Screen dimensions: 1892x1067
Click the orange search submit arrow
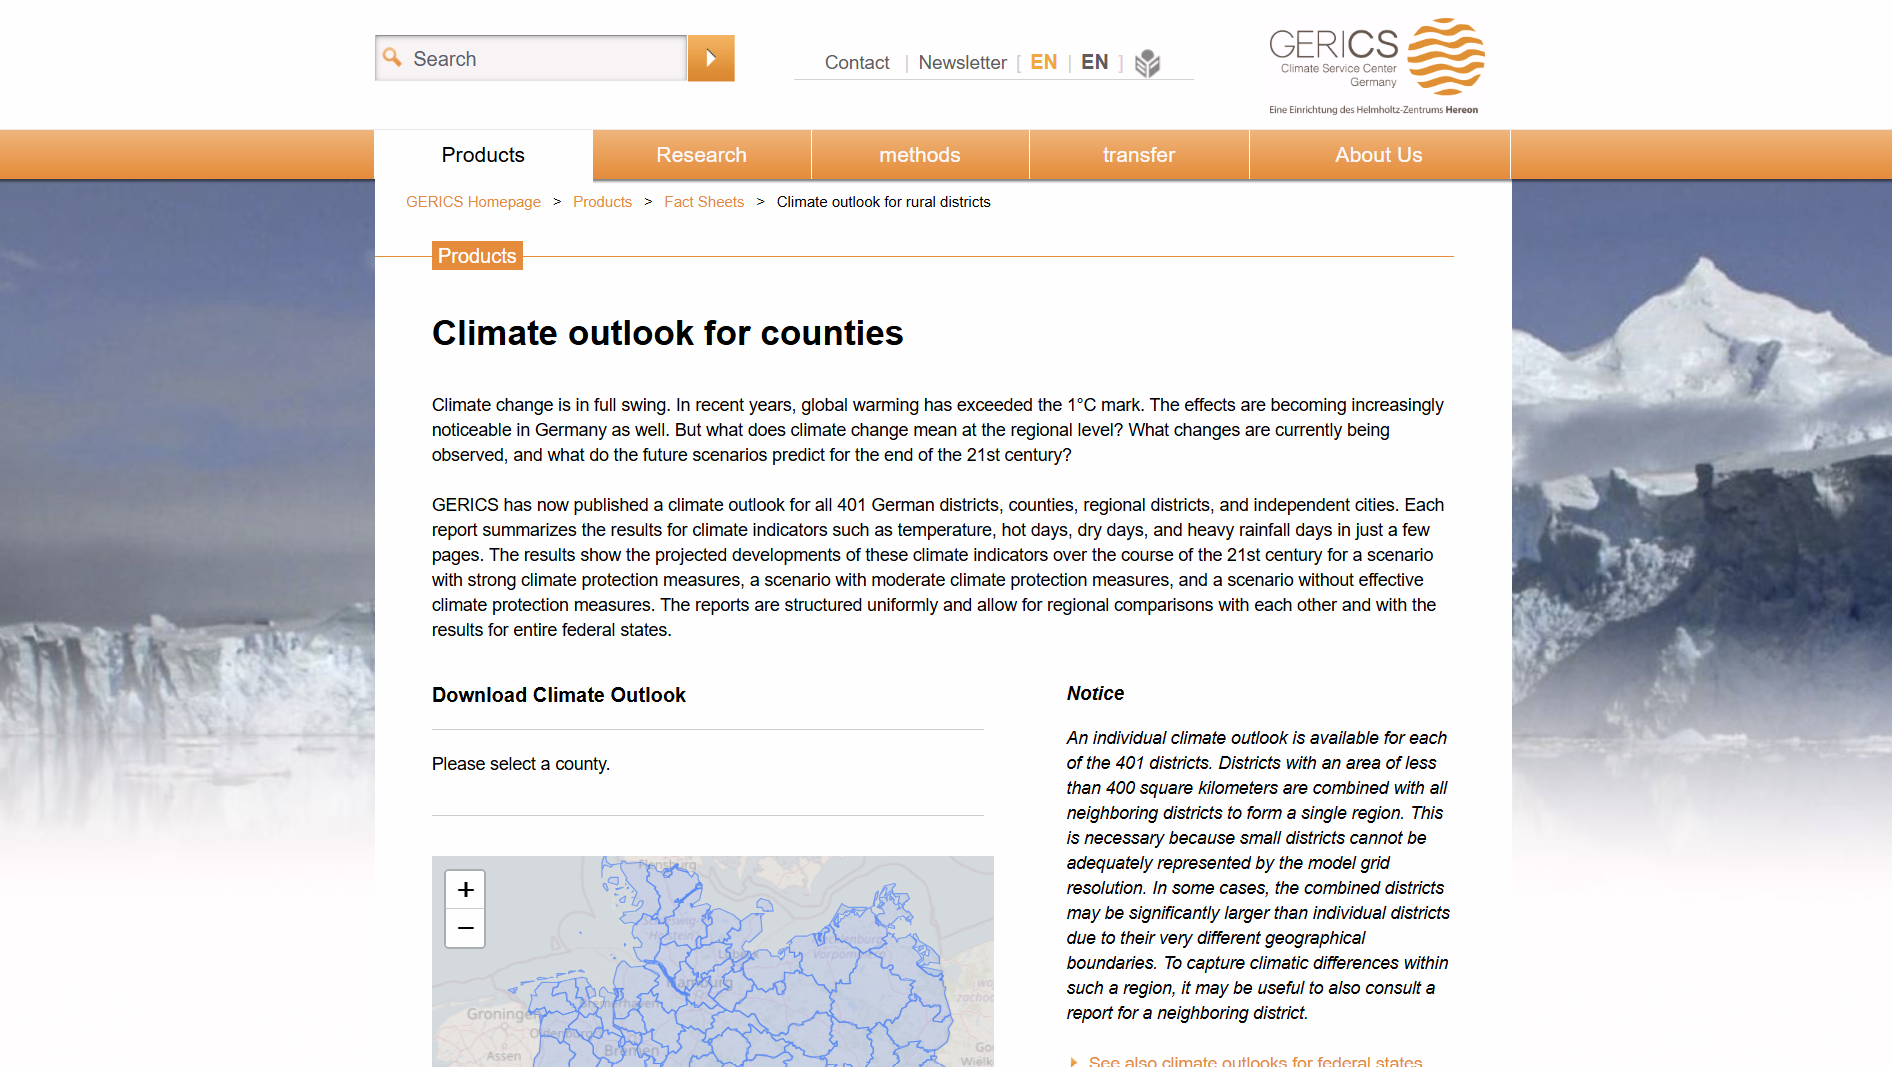coord(711,58)
